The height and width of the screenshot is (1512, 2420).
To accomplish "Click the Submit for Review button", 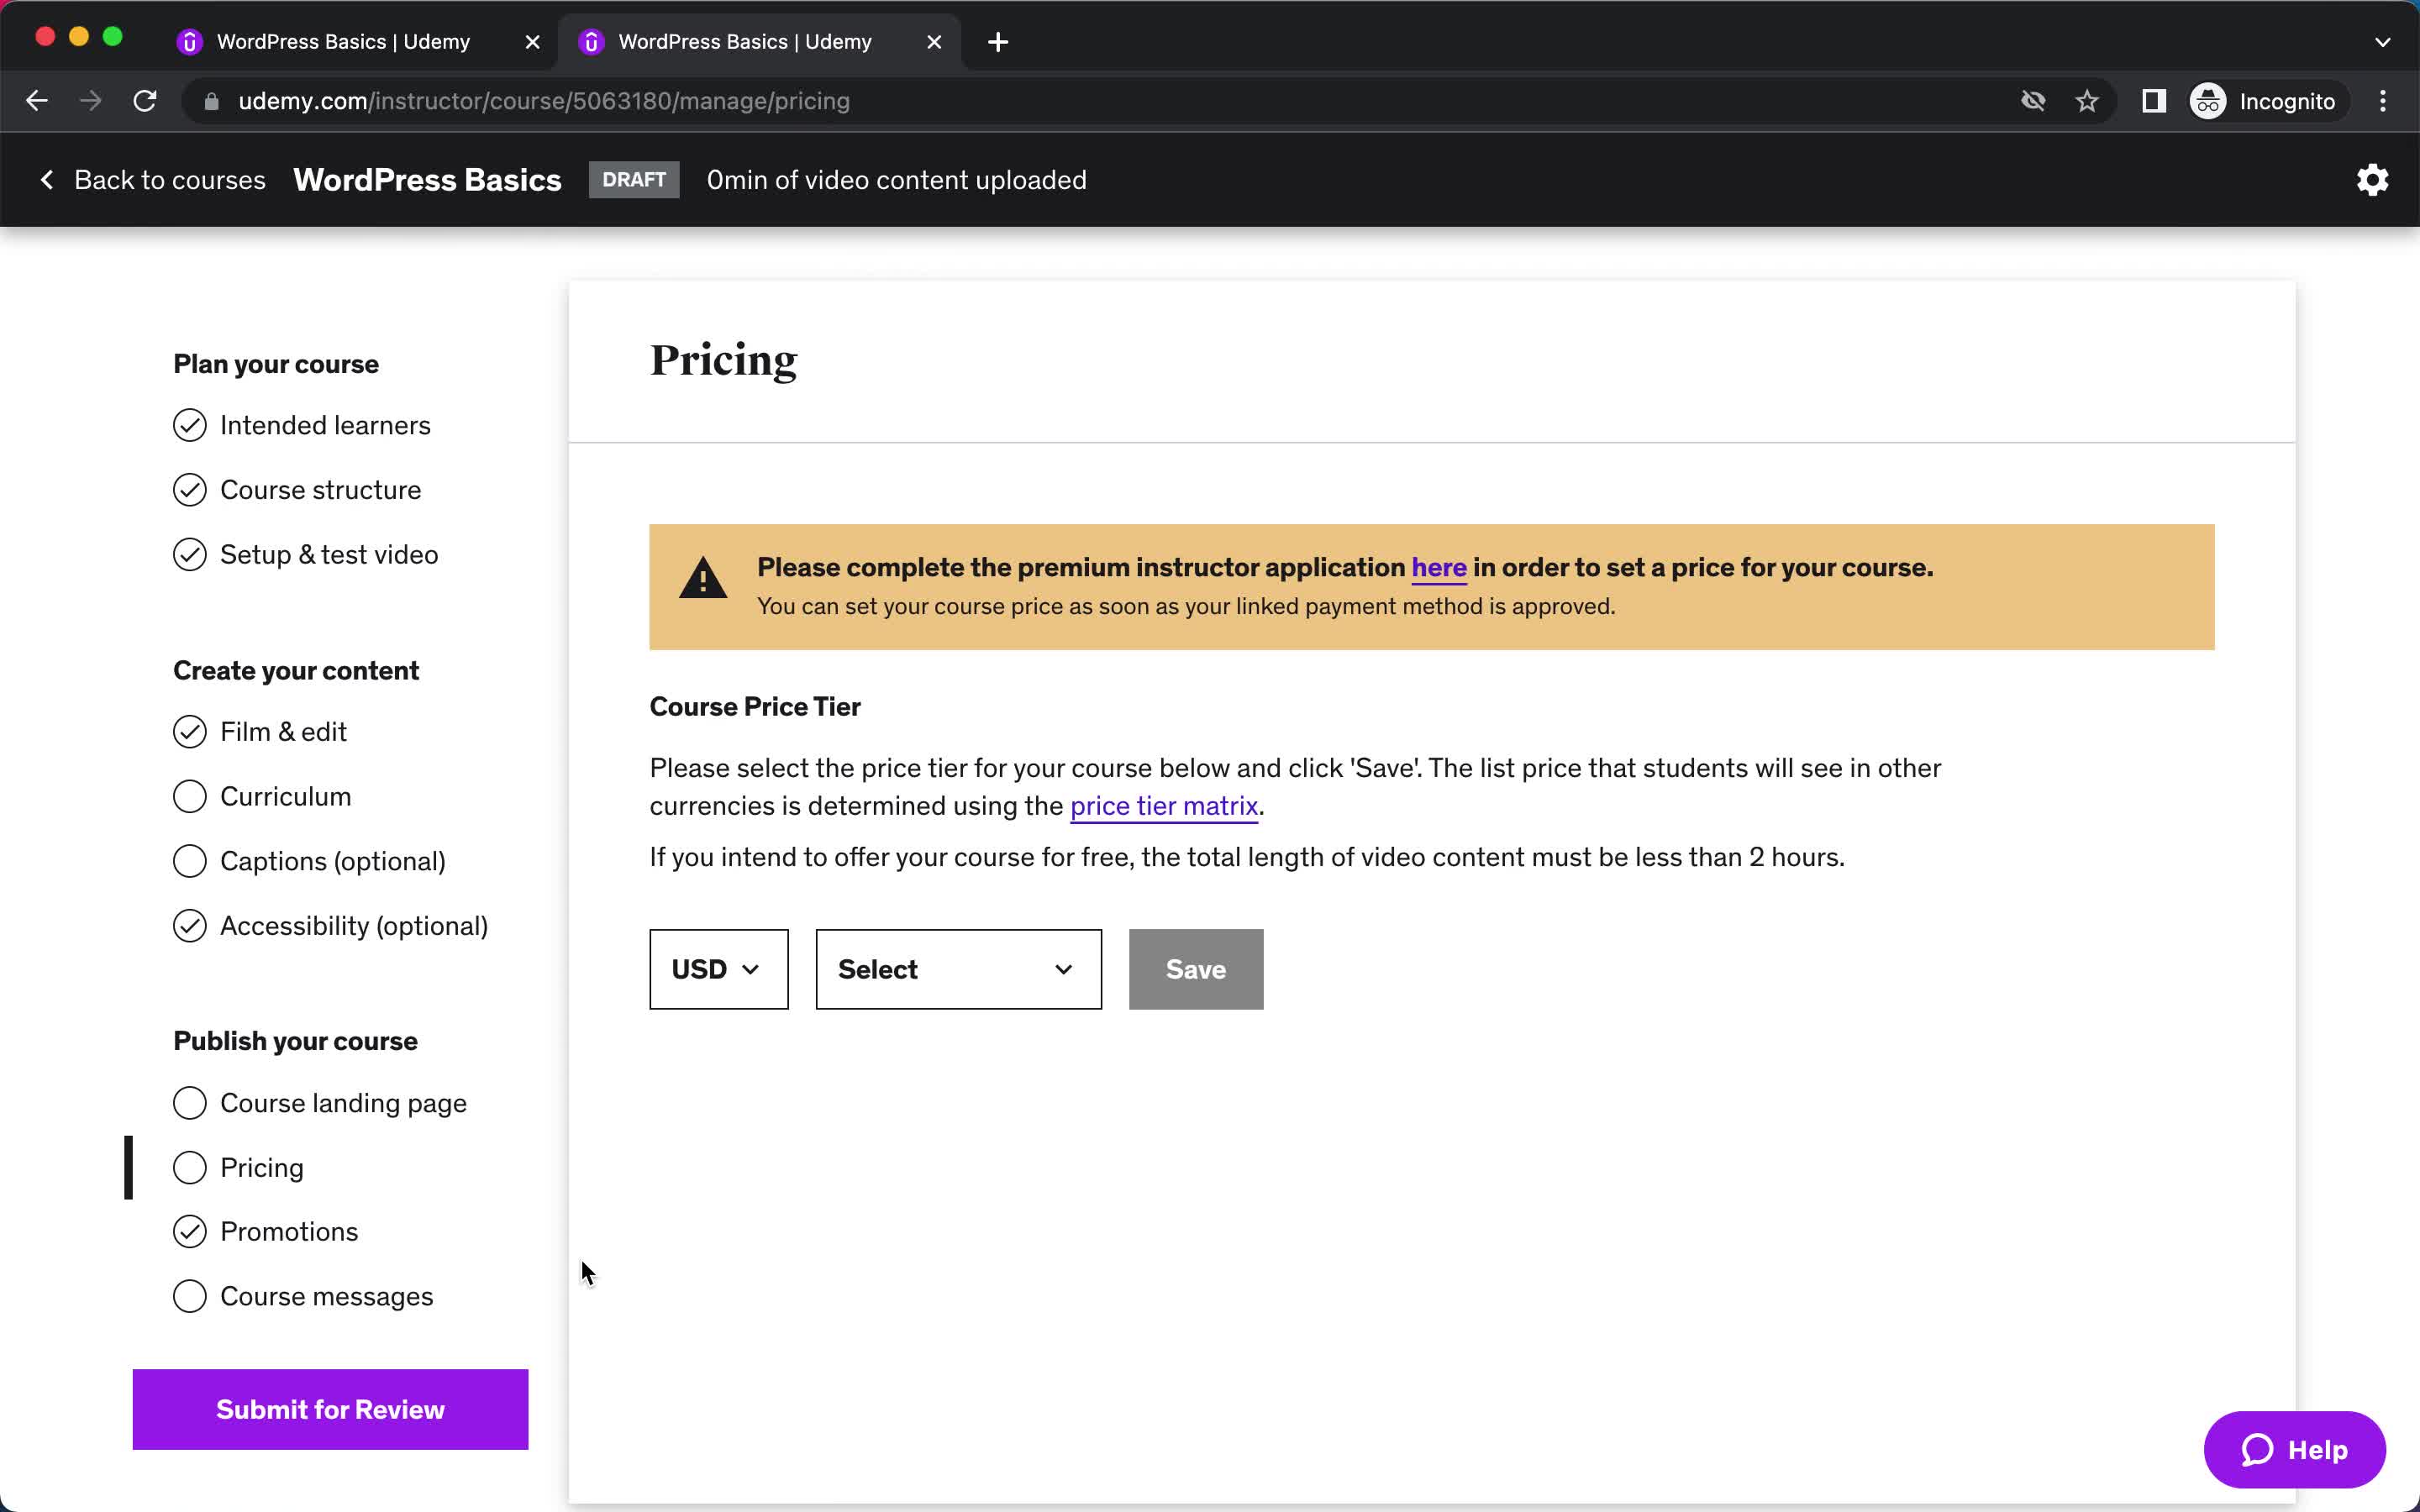I will [329, 1408].
